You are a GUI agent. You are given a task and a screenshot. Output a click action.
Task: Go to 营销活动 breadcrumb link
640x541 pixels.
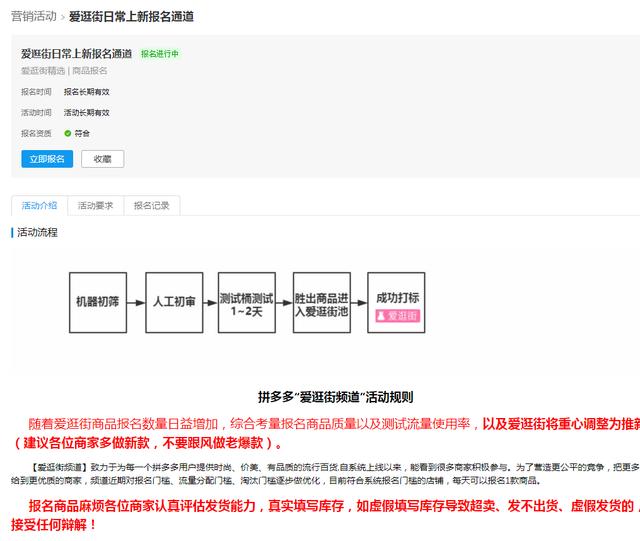point(34,16)
